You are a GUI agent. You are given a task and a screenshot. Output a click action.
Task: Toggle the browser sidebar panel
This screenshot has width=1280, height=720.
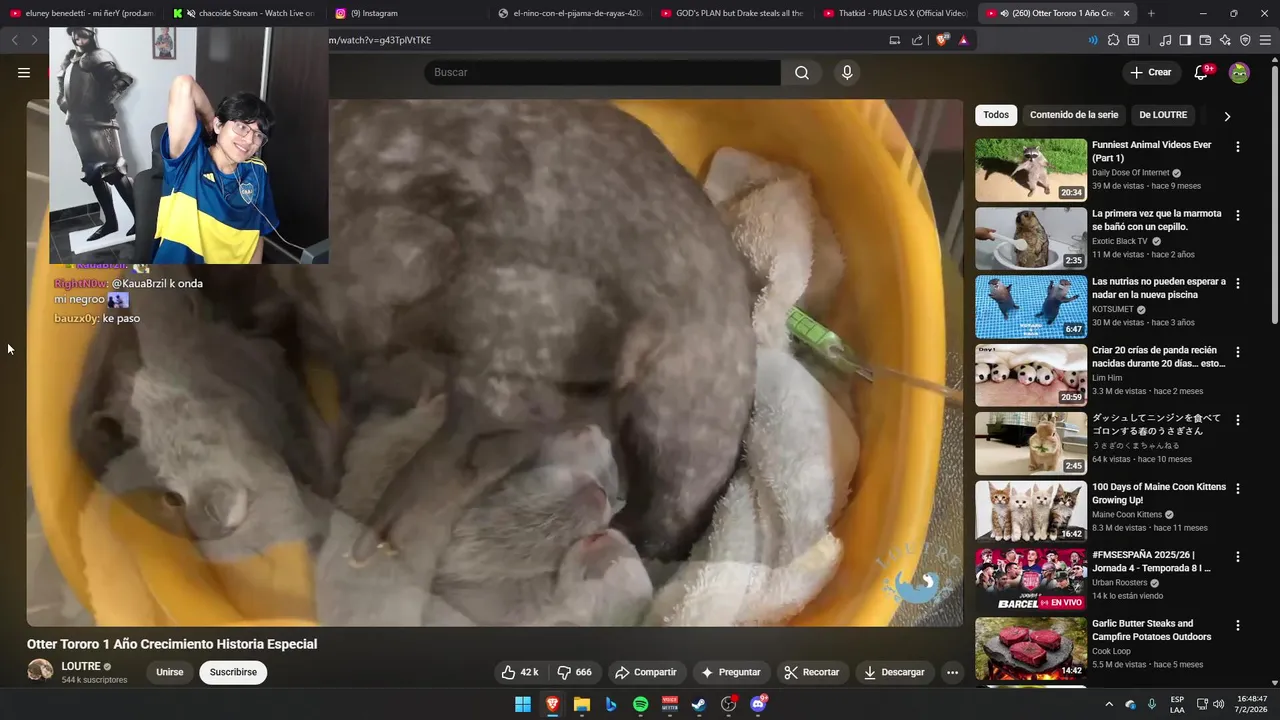pyautogui.click(x=1185, y=40)
